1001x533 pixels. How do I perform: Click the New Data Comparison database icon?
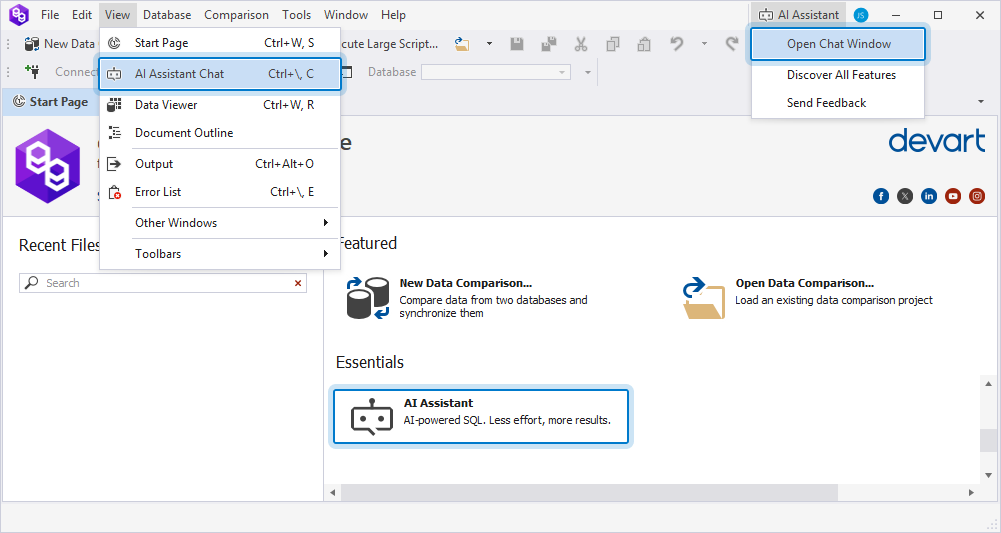(368, 297)
